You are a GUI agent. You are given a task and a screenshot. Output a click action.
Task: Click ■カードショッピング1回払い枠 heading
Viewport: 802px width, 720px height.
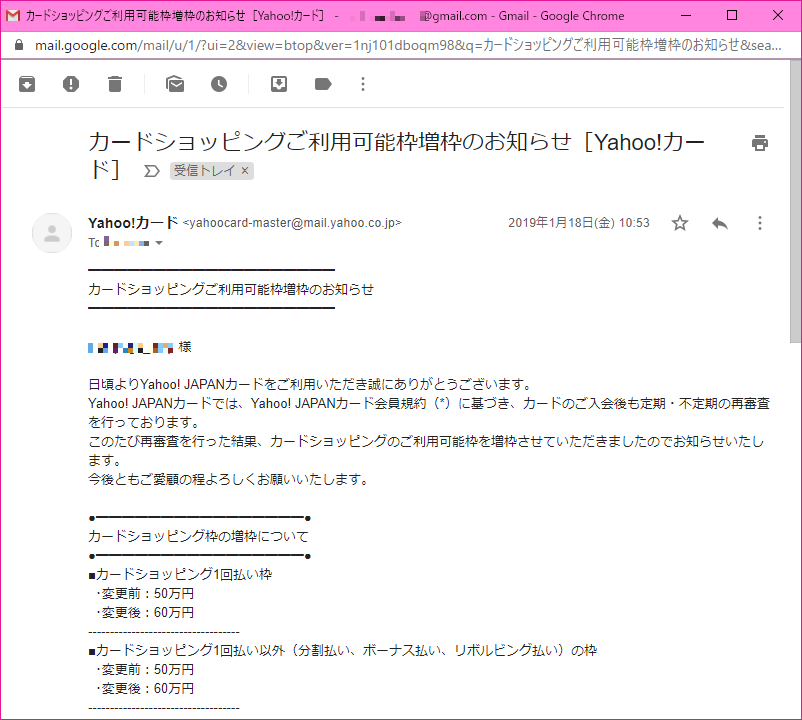tap(180, 575)
